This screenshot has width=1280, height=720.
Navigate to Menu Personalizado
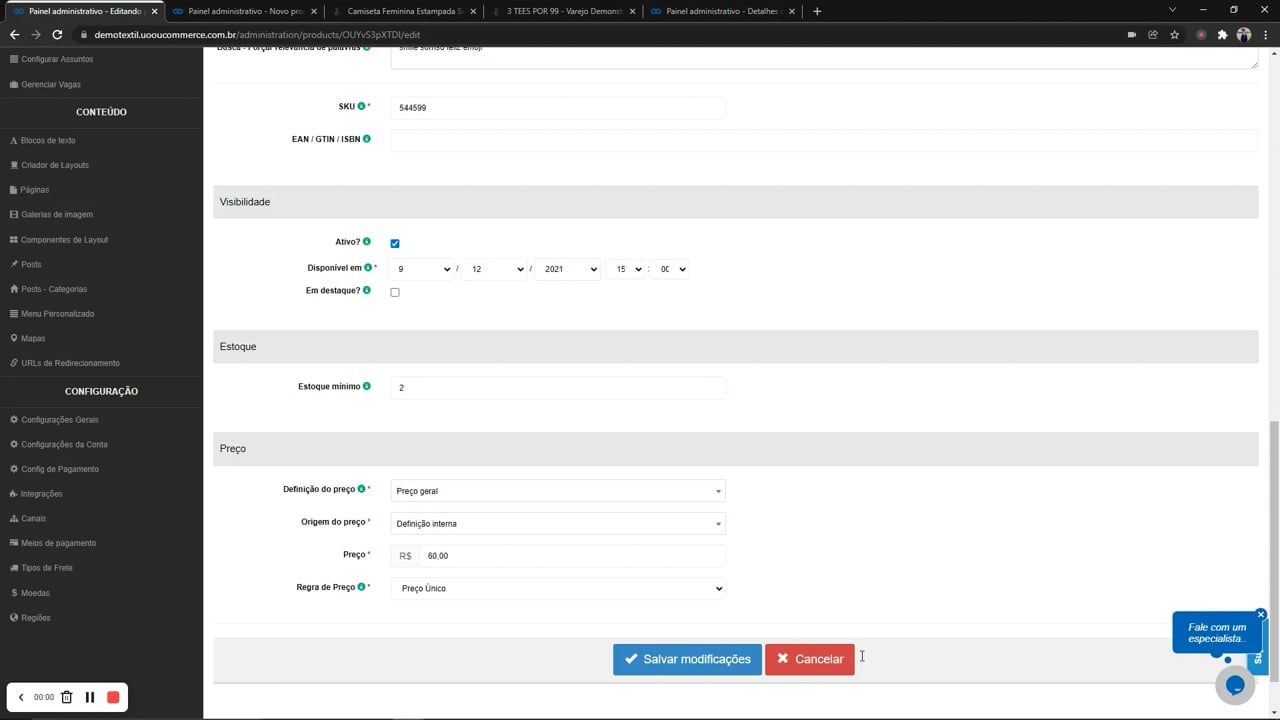pos(57,313)
